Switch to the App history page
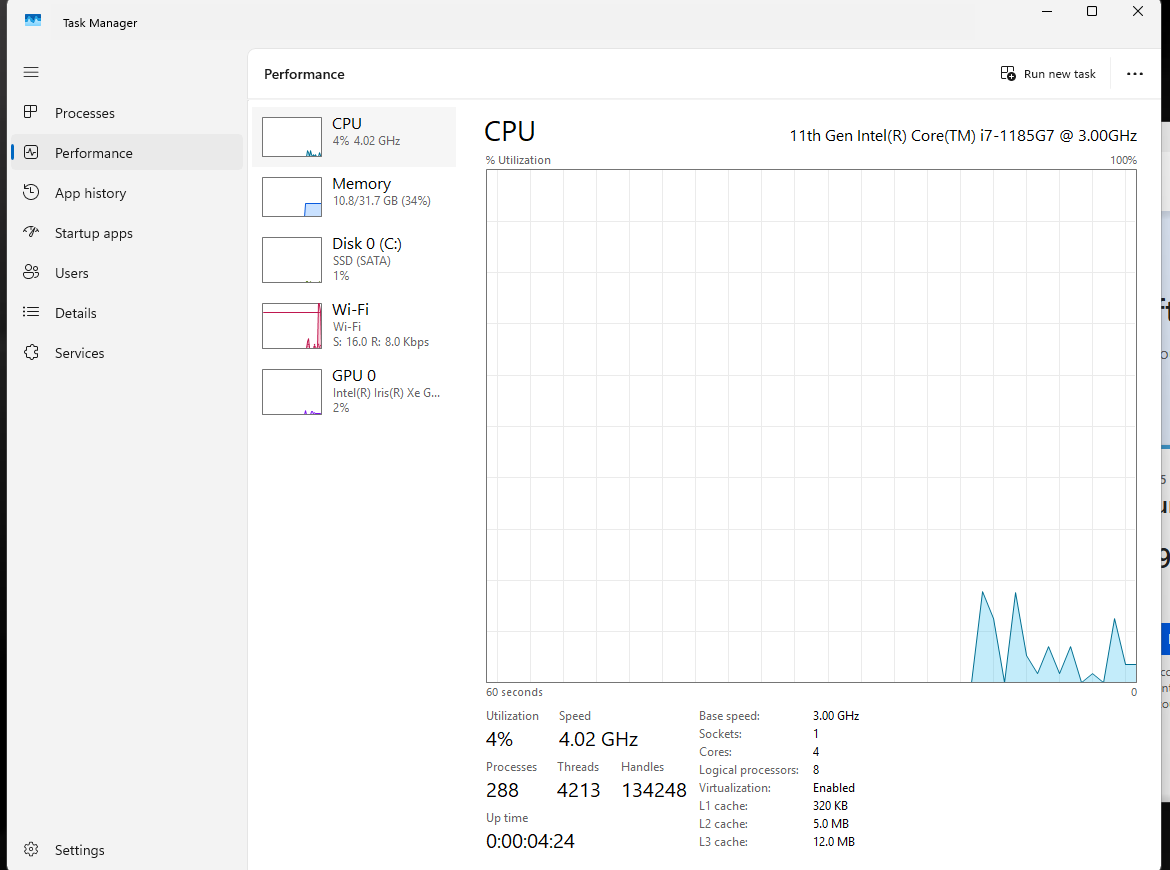This screenshot has height=870, width=1170. click(90, 193)
